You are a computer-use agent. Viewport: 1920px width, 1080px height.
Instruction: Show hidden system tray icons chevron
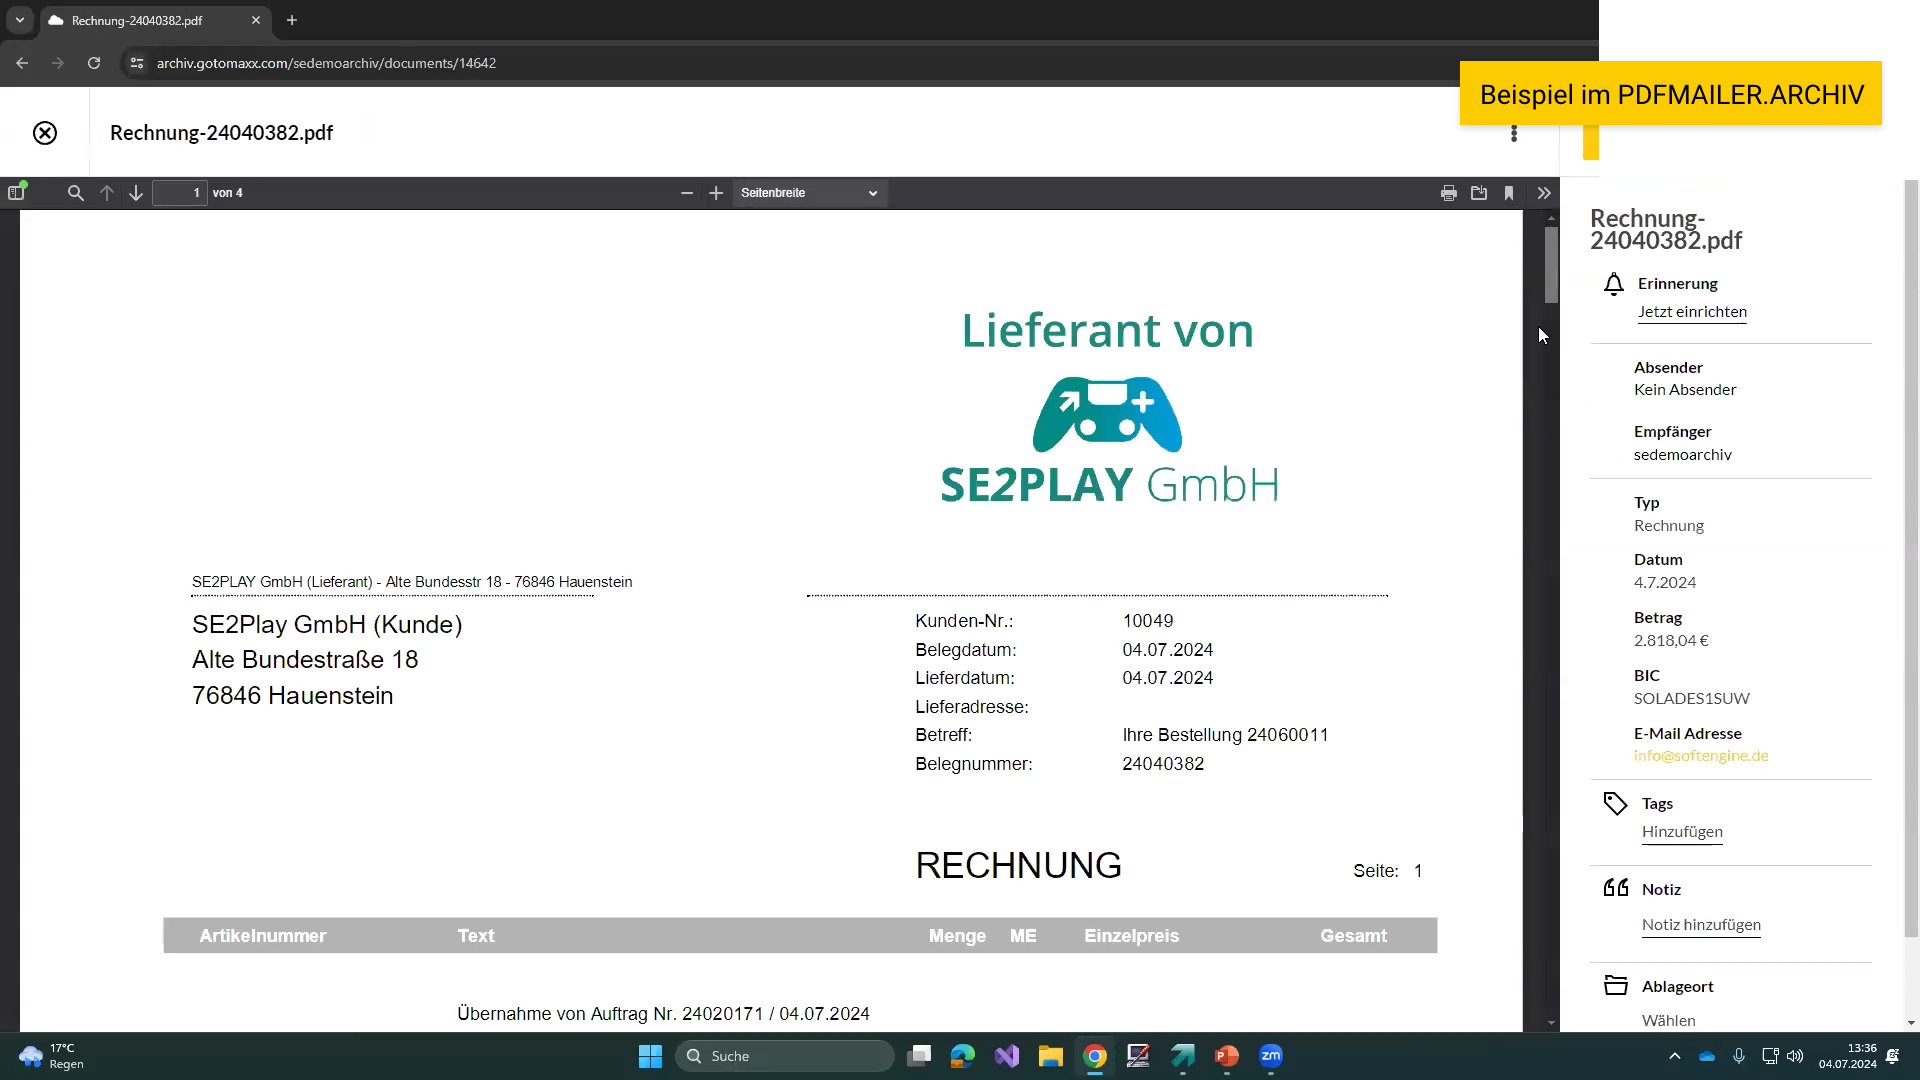coord(1675,1056)
